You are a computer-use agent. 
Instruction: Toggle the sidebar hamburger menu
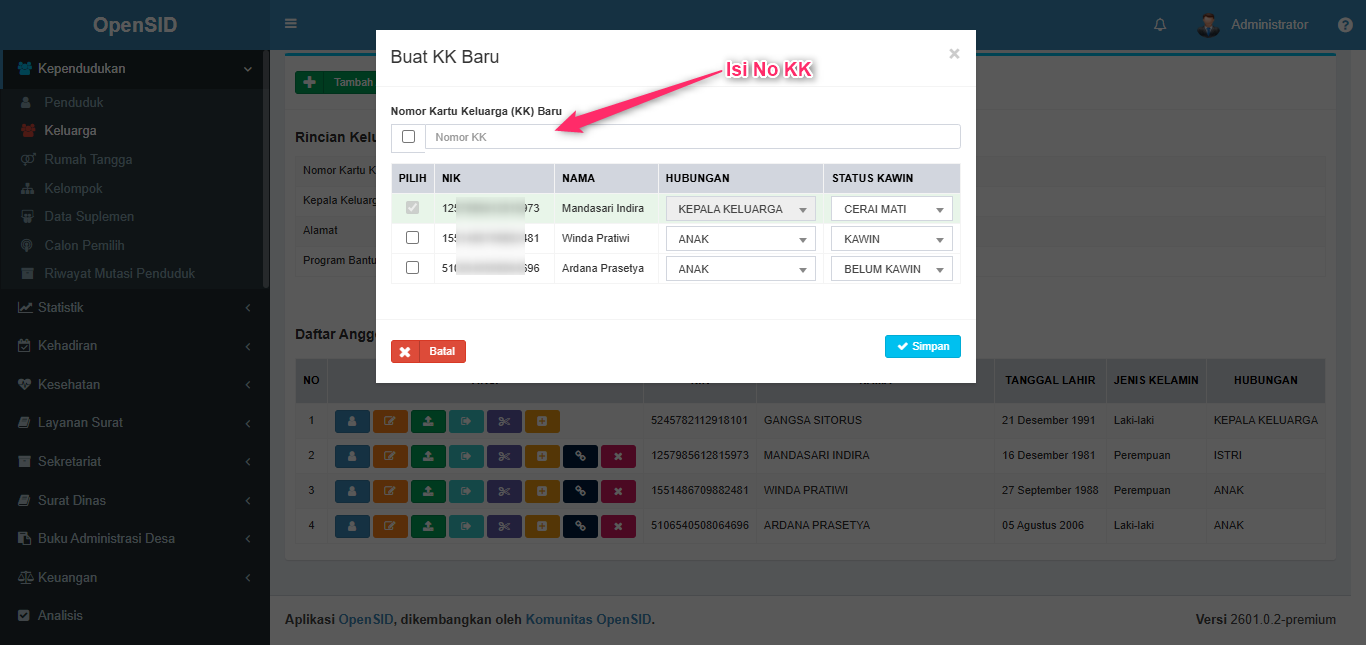pyautogui.click(x=291, y=24)
